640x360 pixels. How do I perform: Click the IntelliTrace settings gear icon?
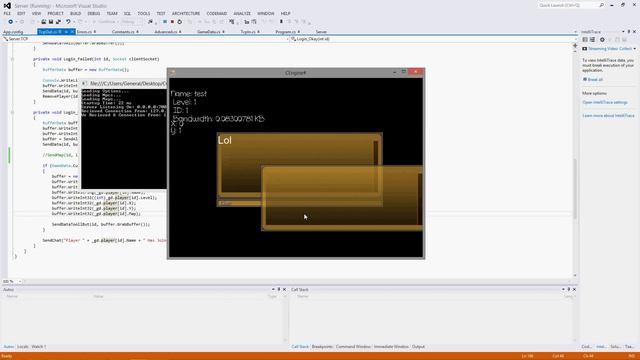pyautogui.click(x=602, y=40)
